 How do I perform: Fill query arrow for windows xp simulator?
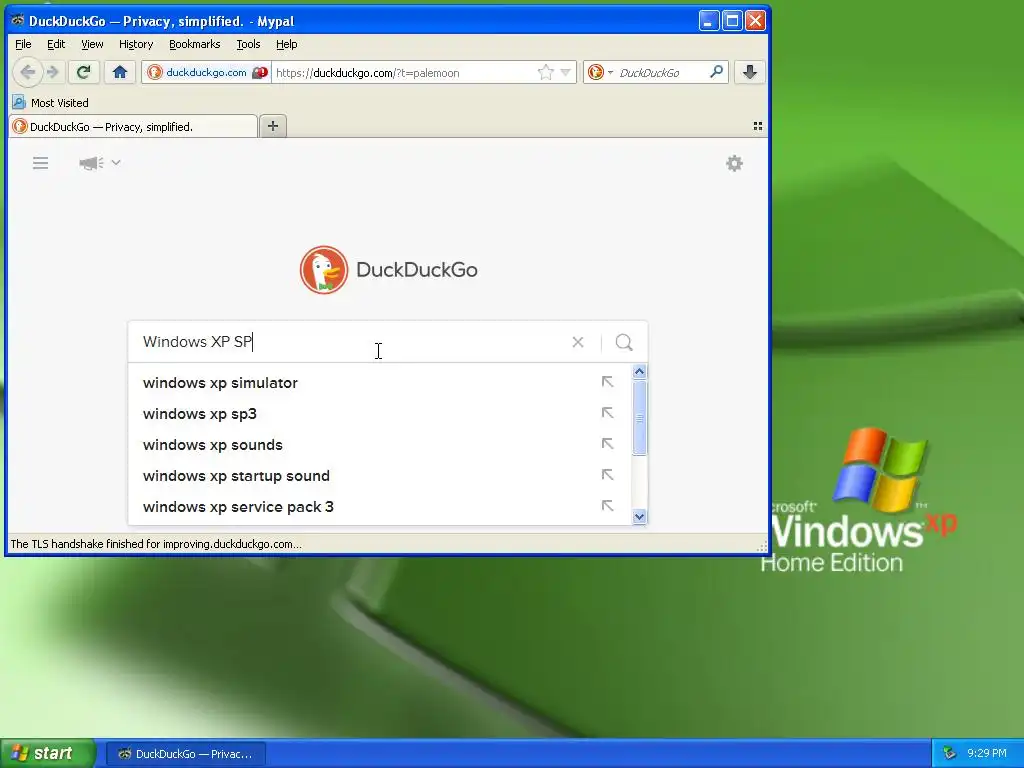click(x=607, y=382)
